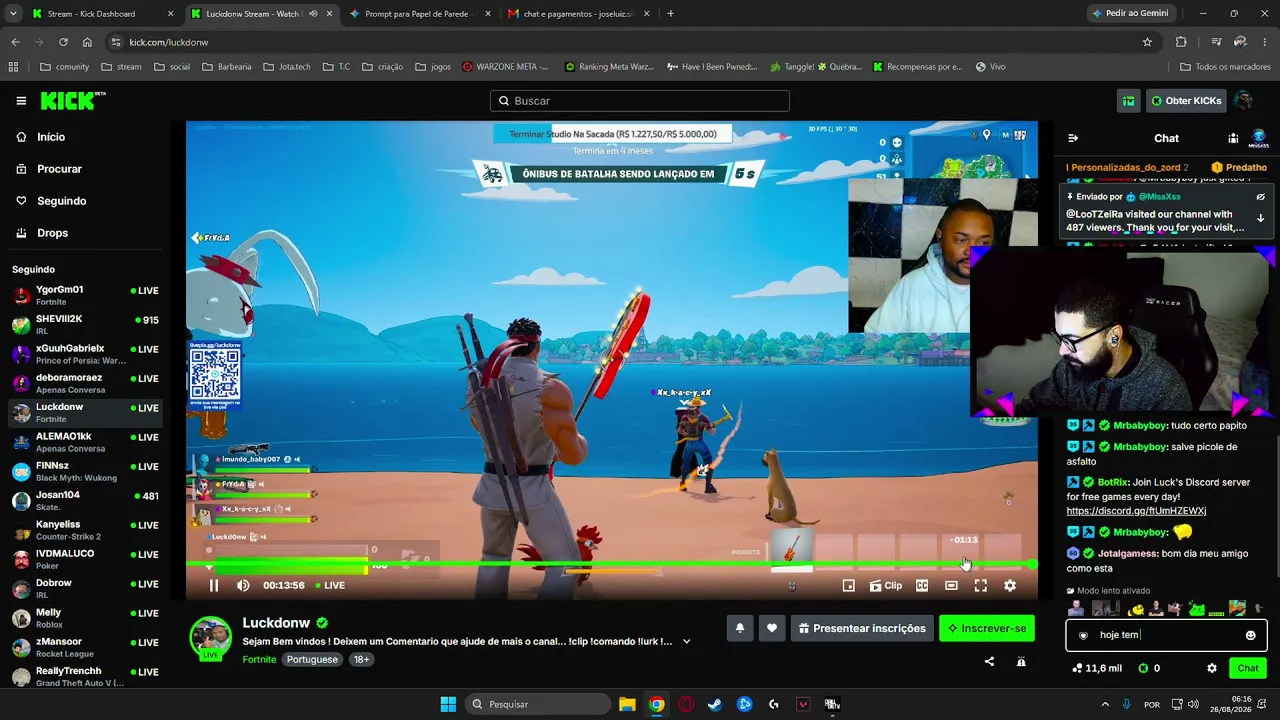Viewport: 1280px width, 720px height.
Task: Open Drops in the sidebar
Action: point(52,233)
